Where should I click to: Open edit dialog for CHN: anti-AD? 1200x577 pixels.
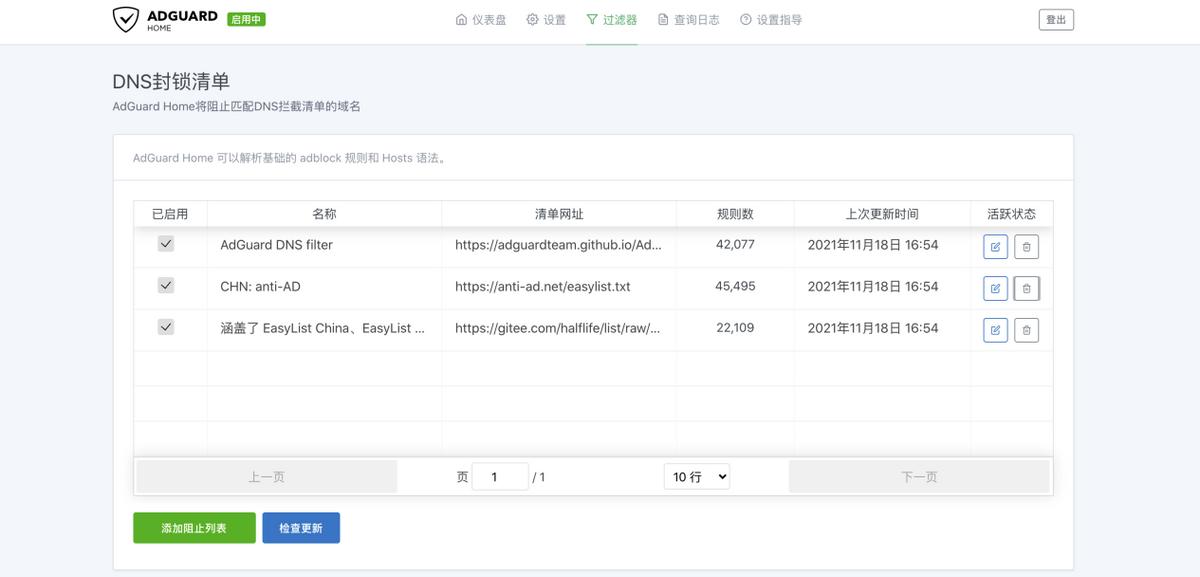[x=995, y=287]
